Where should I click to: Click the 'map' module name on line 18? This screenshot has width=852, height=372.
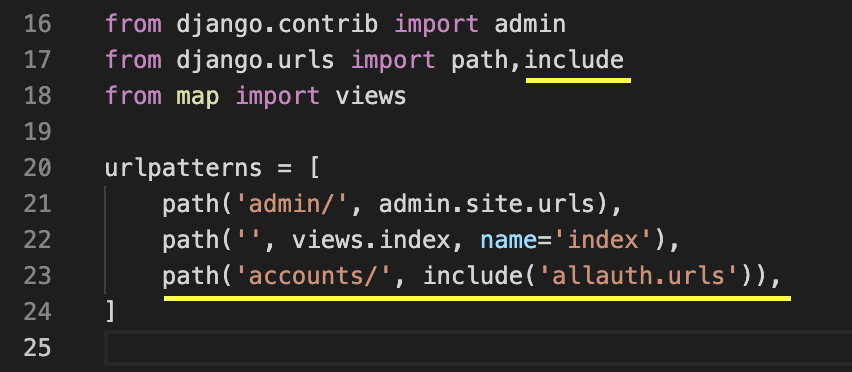pos(198,98)
